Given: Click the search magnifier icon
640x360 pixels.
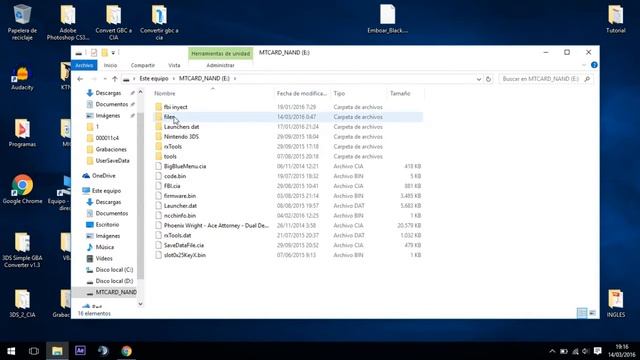Looking at the screenshot, I should (x=587, y=79).
